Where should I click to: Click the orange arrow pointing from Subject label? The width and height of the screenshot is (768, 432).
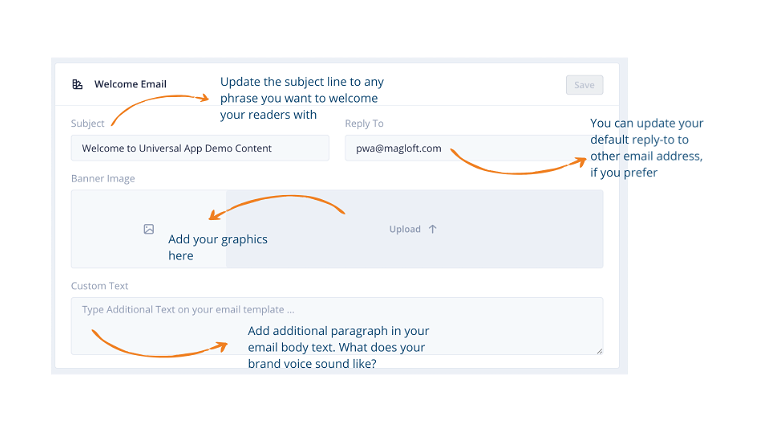pos(160,110)
